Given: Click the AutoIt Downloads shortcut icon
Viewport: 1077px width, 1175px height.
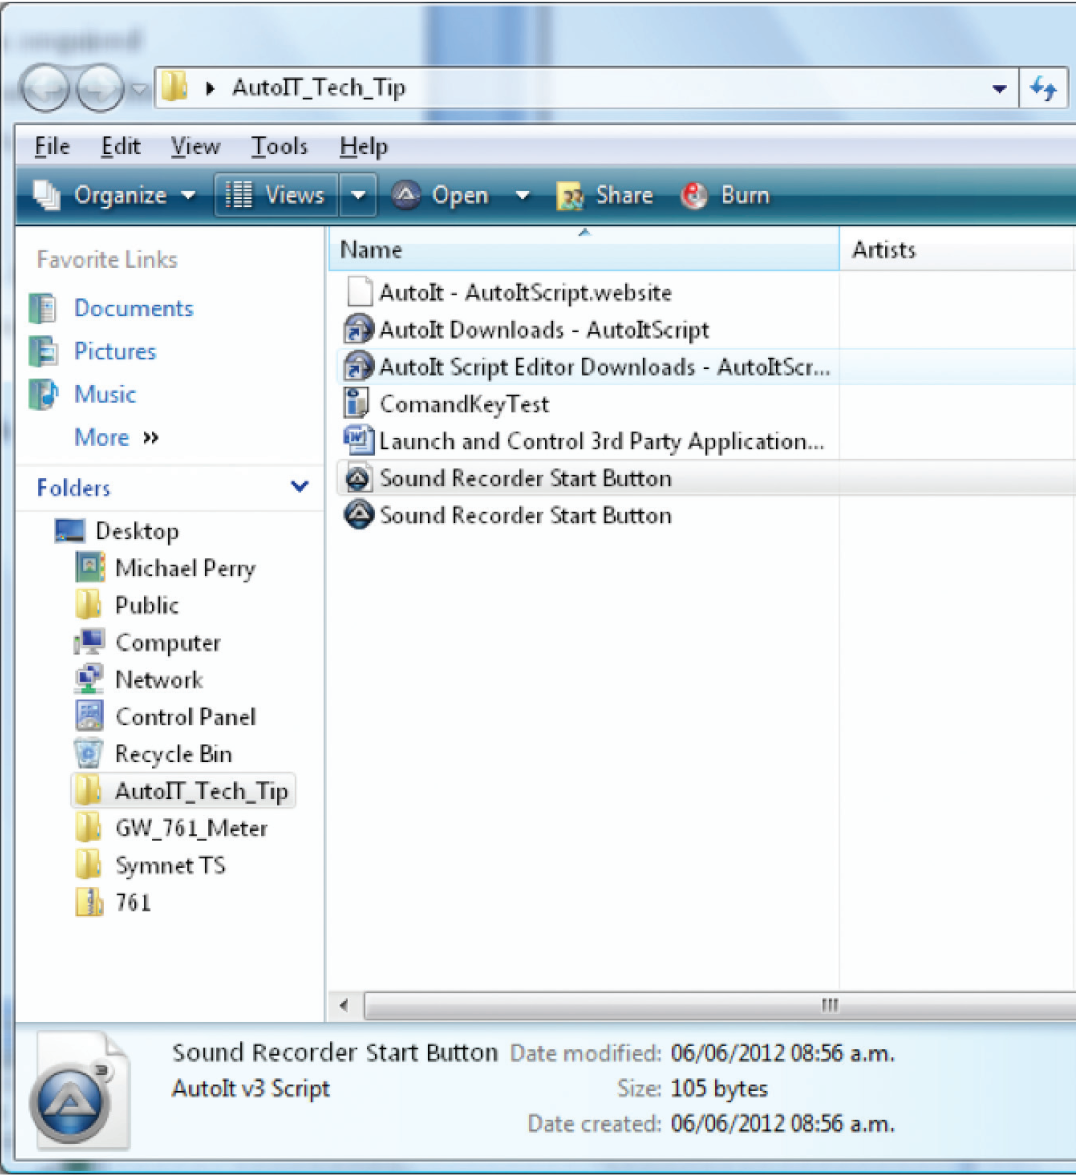Looking at the screenshot, I should (x=357, y=330).
